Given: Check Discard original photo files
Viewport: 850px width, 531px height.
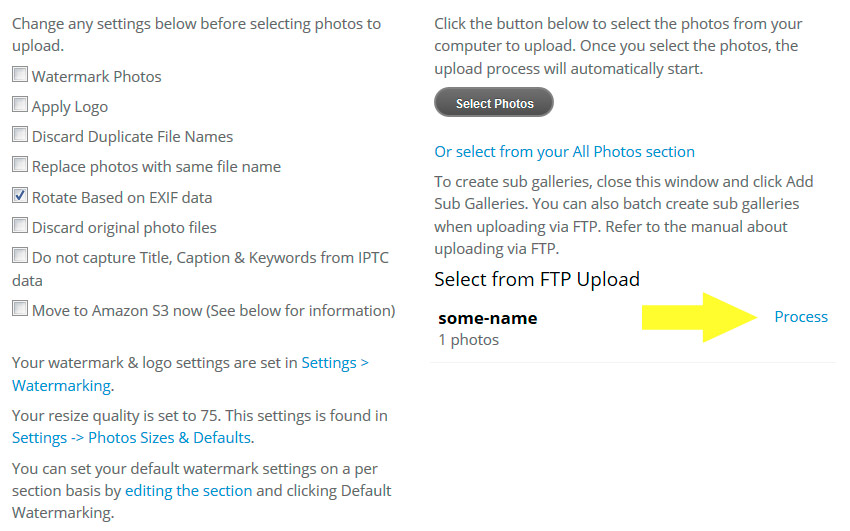Looking at the screenshot, I should [20, 225].
